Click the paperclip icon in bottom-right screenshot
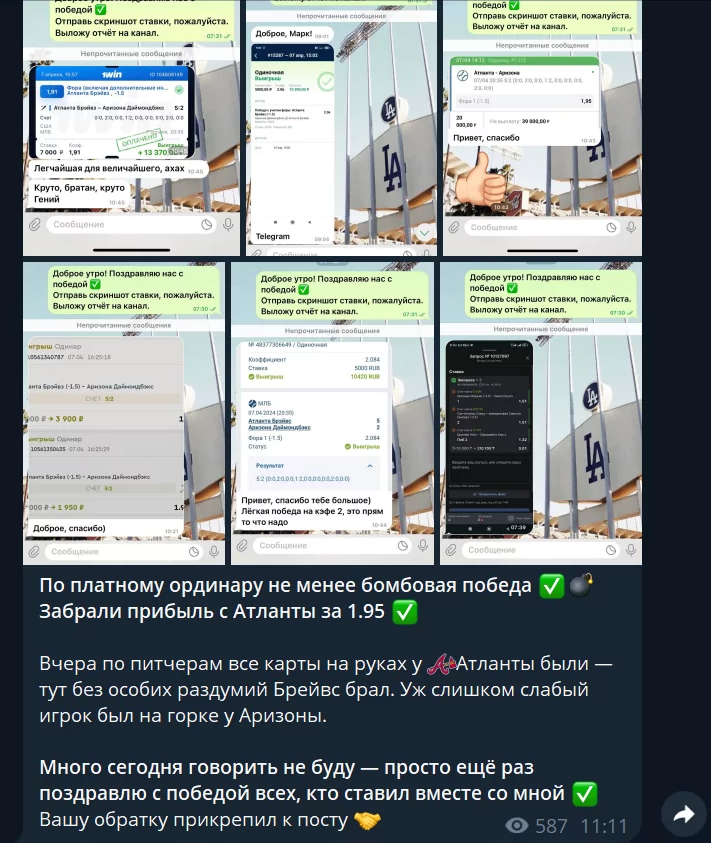The image size is (711, 843). (451, 549)
